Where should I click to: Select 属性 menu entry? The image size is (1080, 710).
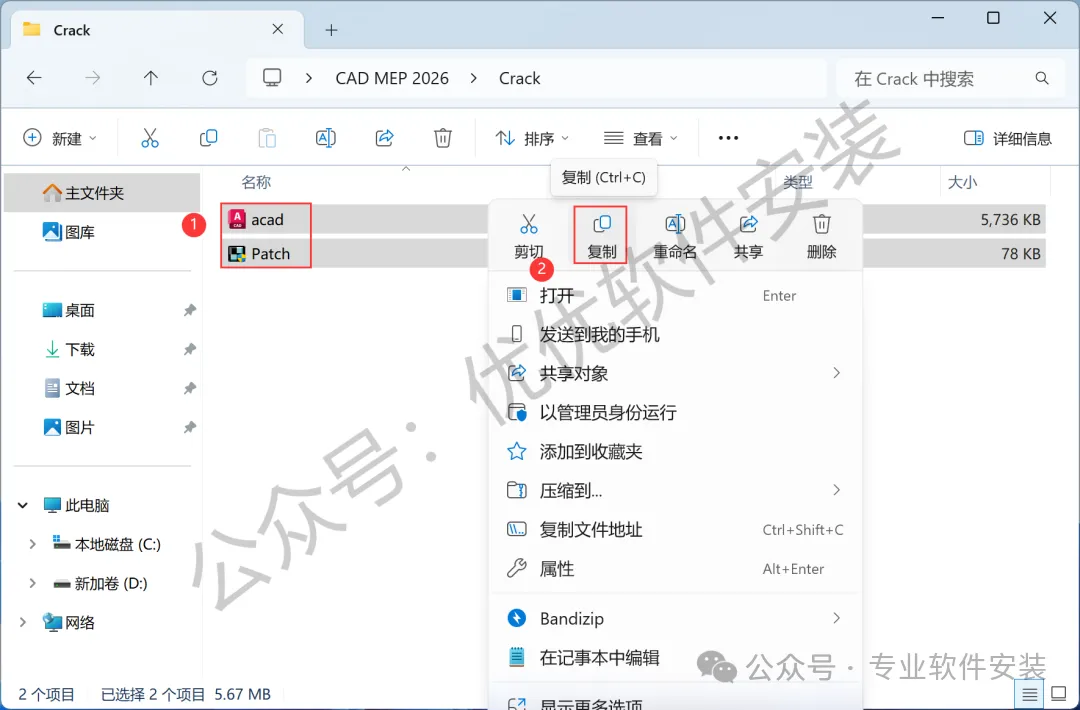(675, 569)
